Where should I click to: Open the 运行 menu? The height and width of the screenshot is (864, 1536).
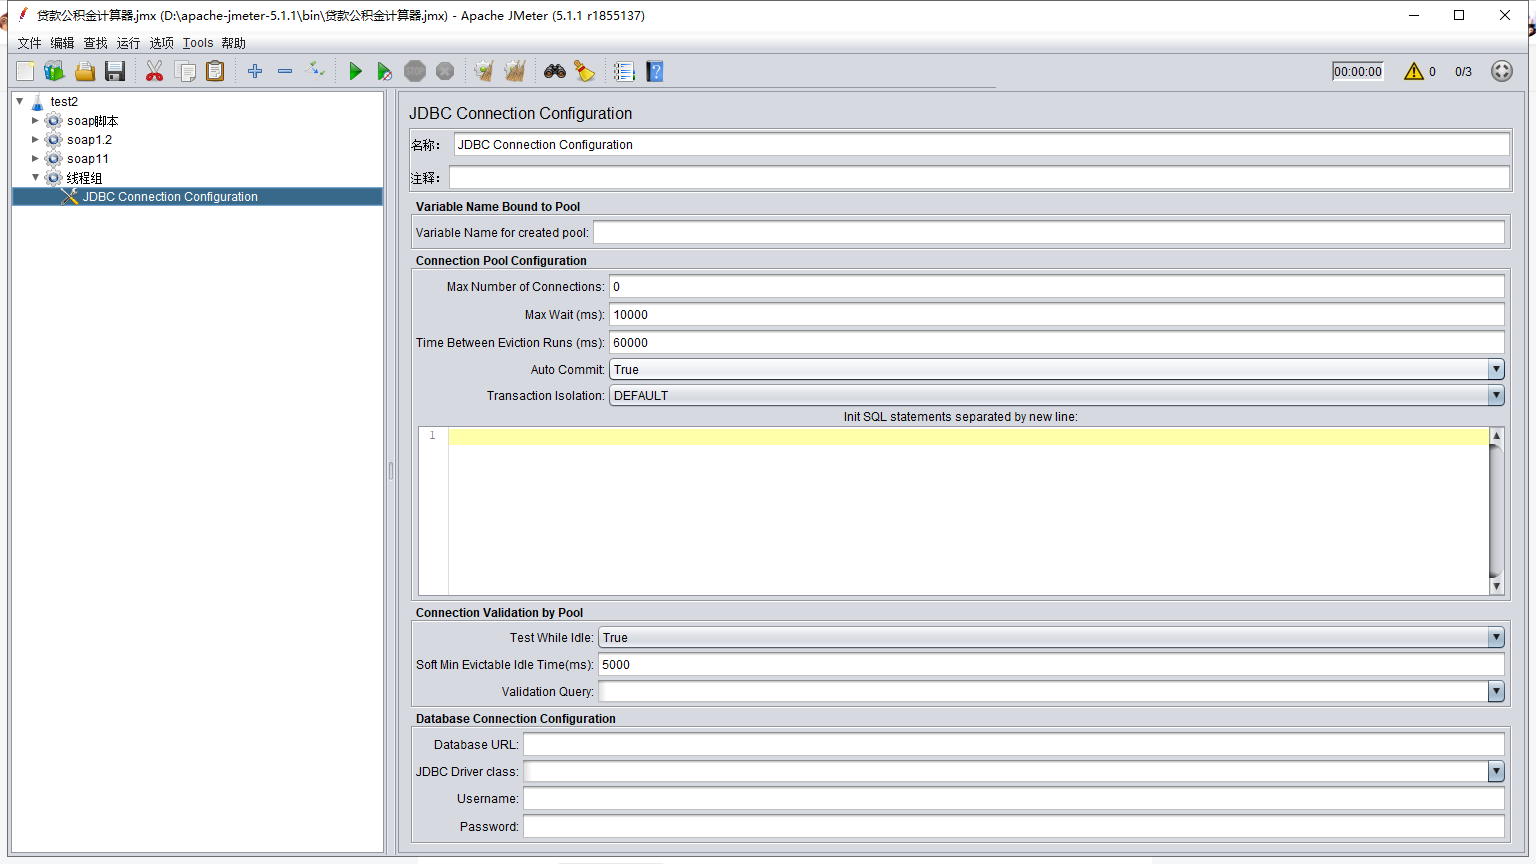[x=128, y=43]
